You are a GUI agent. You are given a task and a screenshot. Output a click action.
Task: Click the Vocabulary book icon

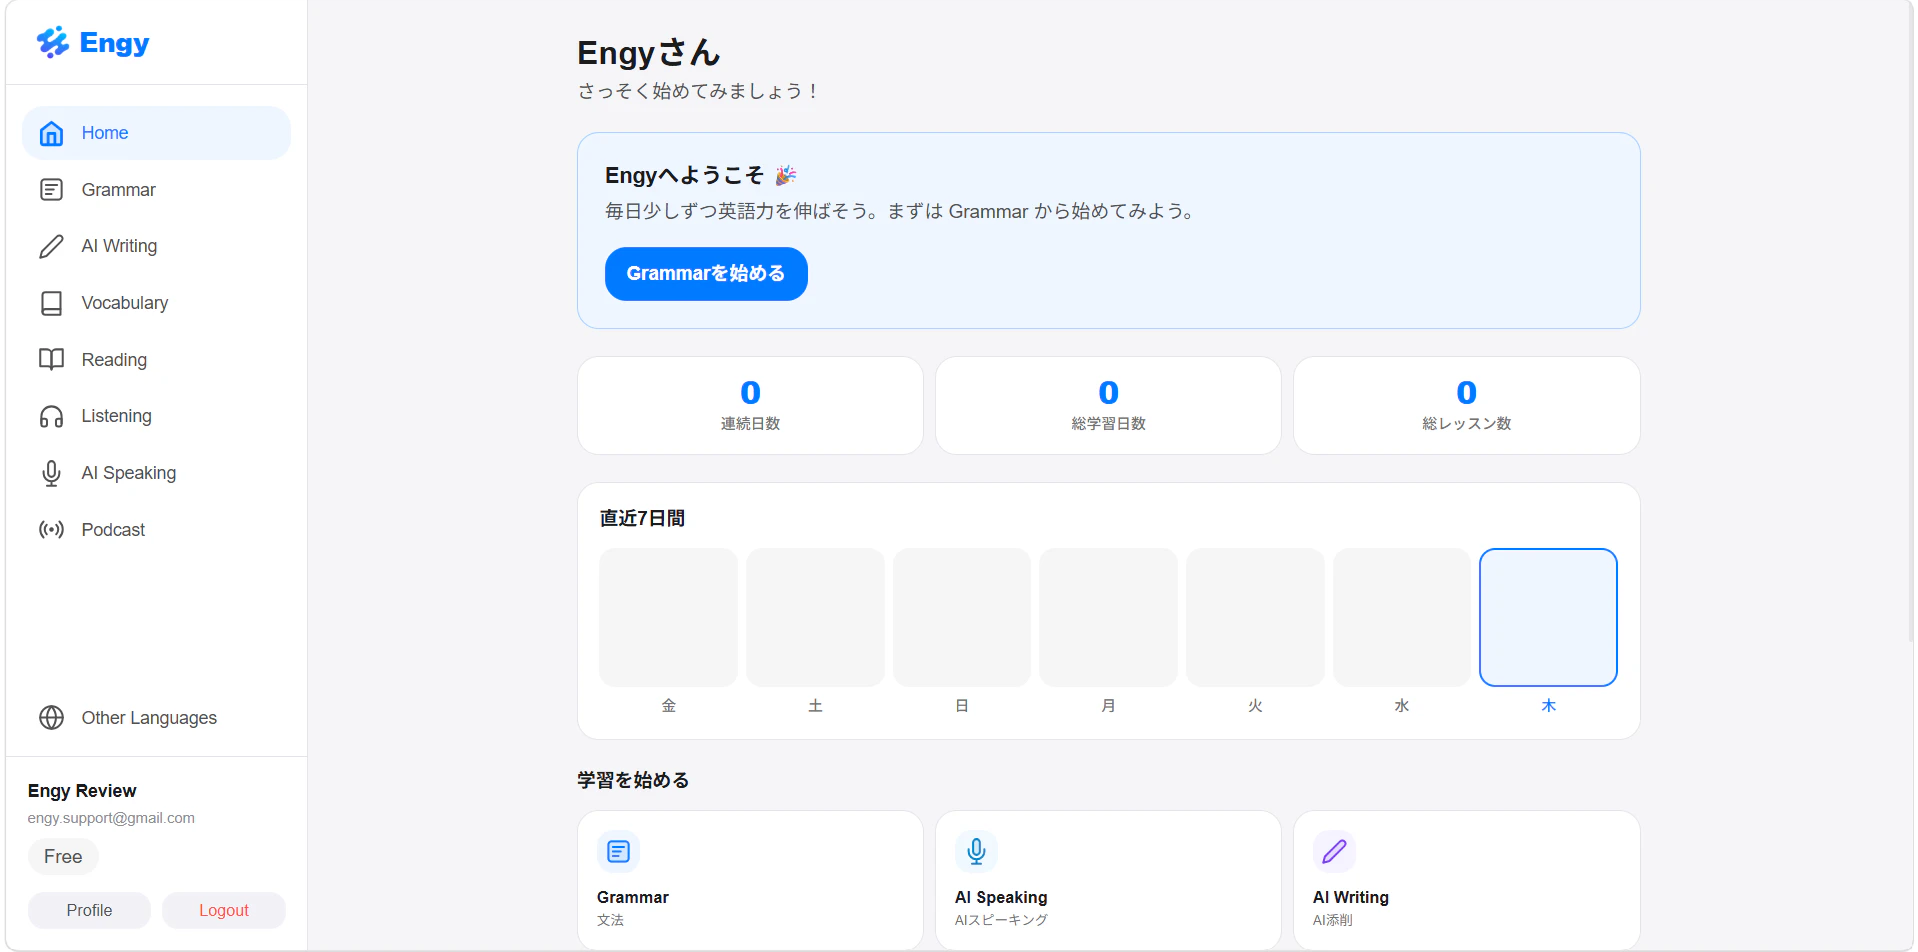tap(51, 303)
